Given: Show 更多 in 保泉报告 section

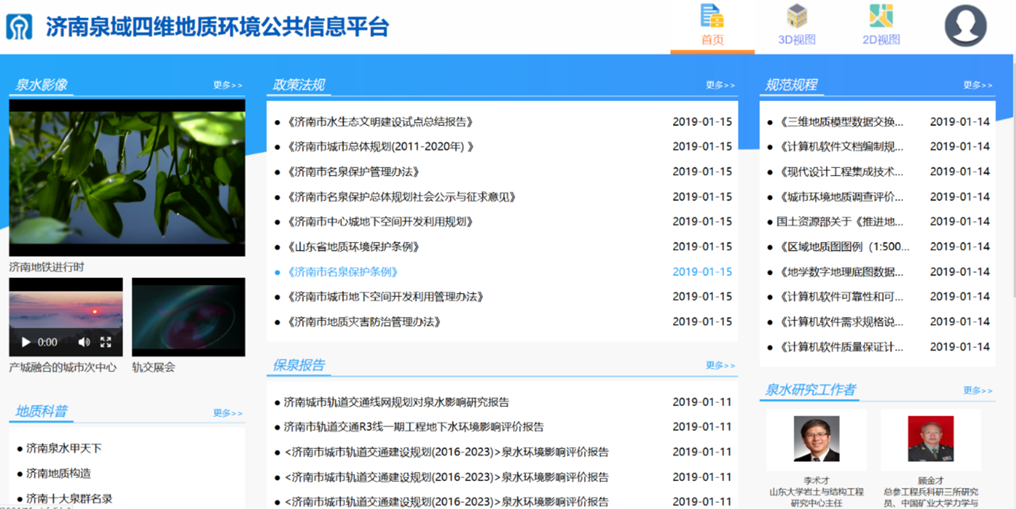Looking at the screenshot, I should coord(720,366).
